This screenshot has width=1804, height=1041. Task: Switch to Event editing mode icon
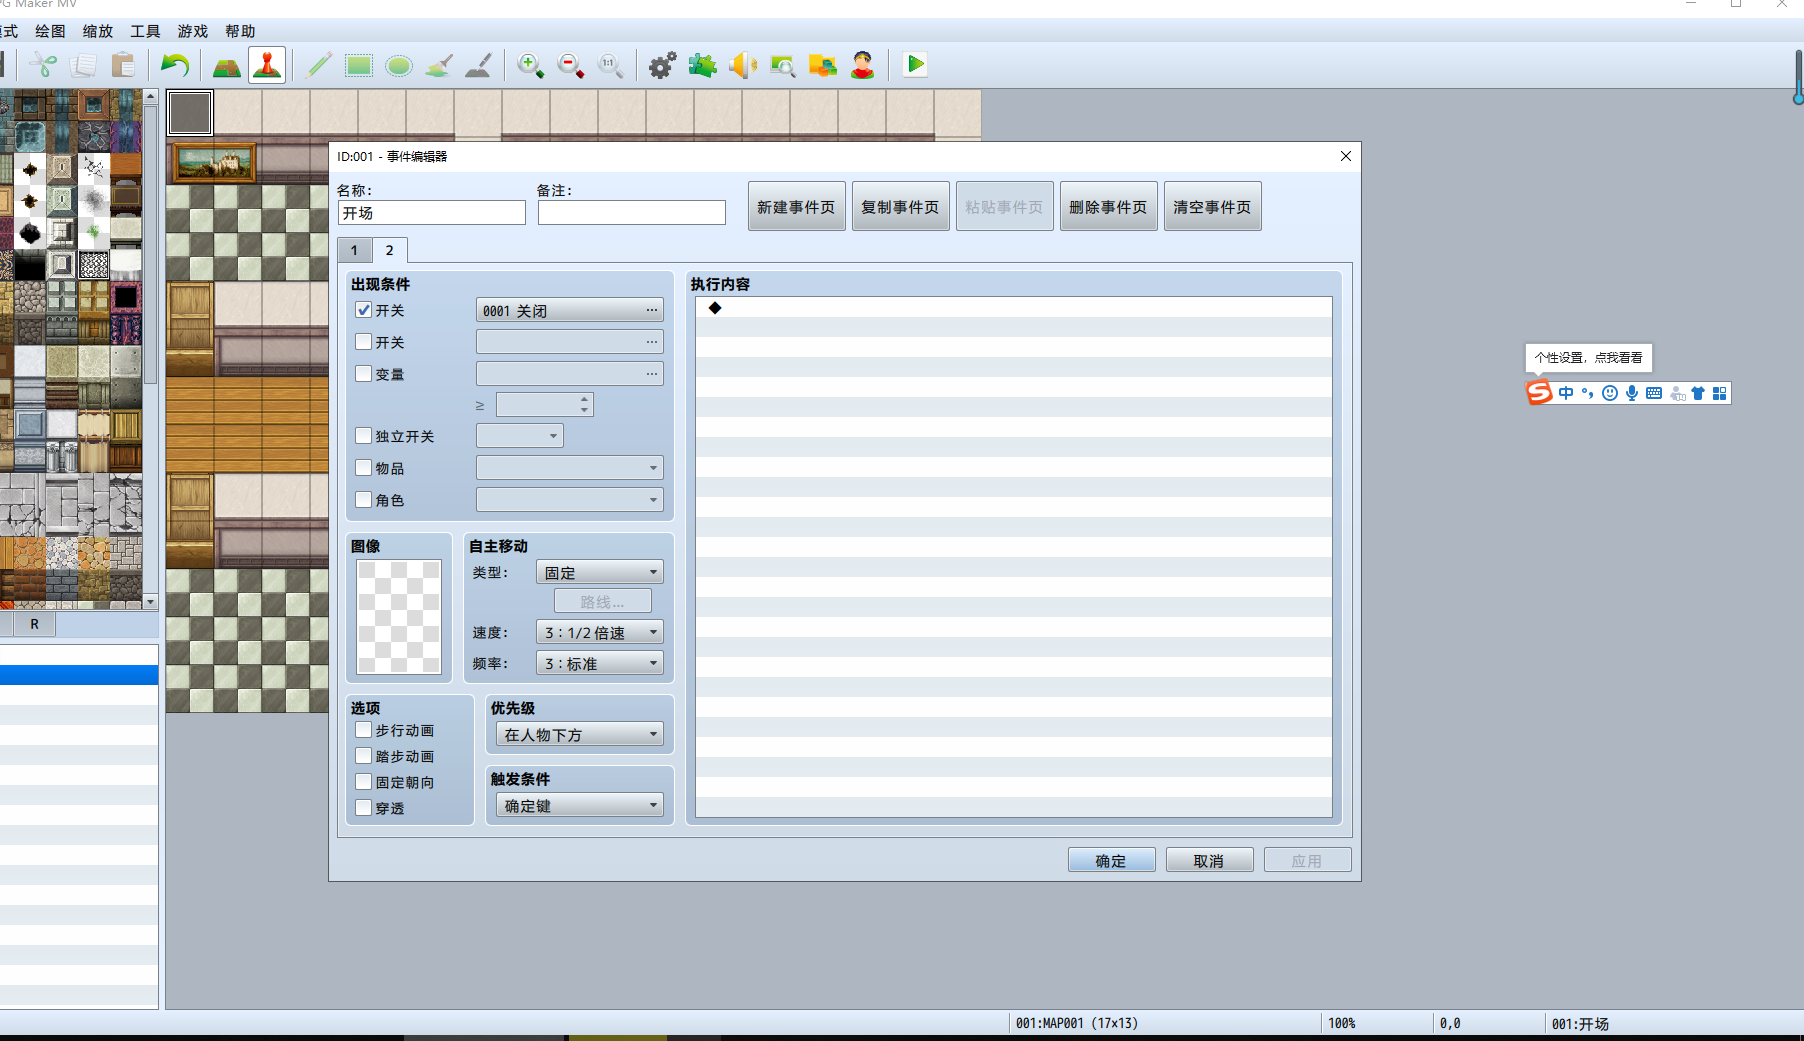267,66
